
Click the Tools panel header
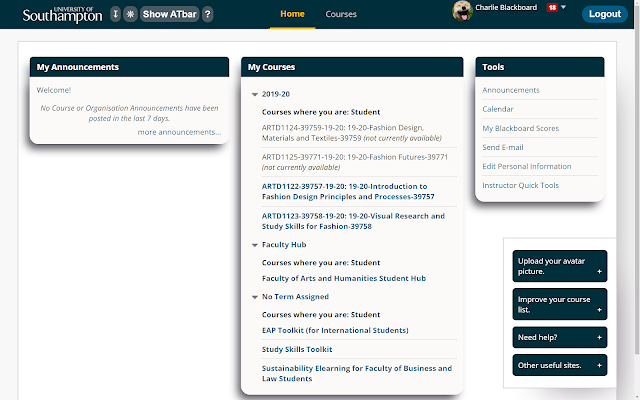pyautogui.click(x=540, y=67)
